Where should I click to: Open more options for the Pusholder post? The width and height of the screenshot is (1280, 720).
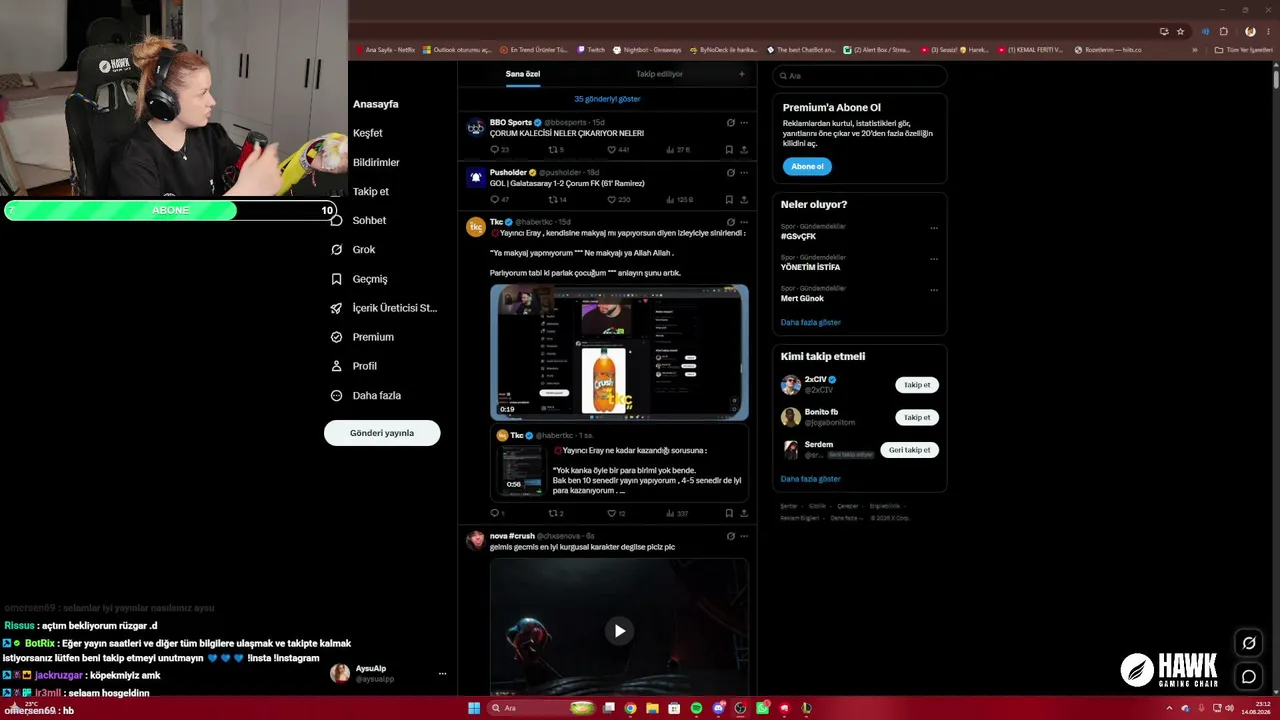[x=743, y=173]
